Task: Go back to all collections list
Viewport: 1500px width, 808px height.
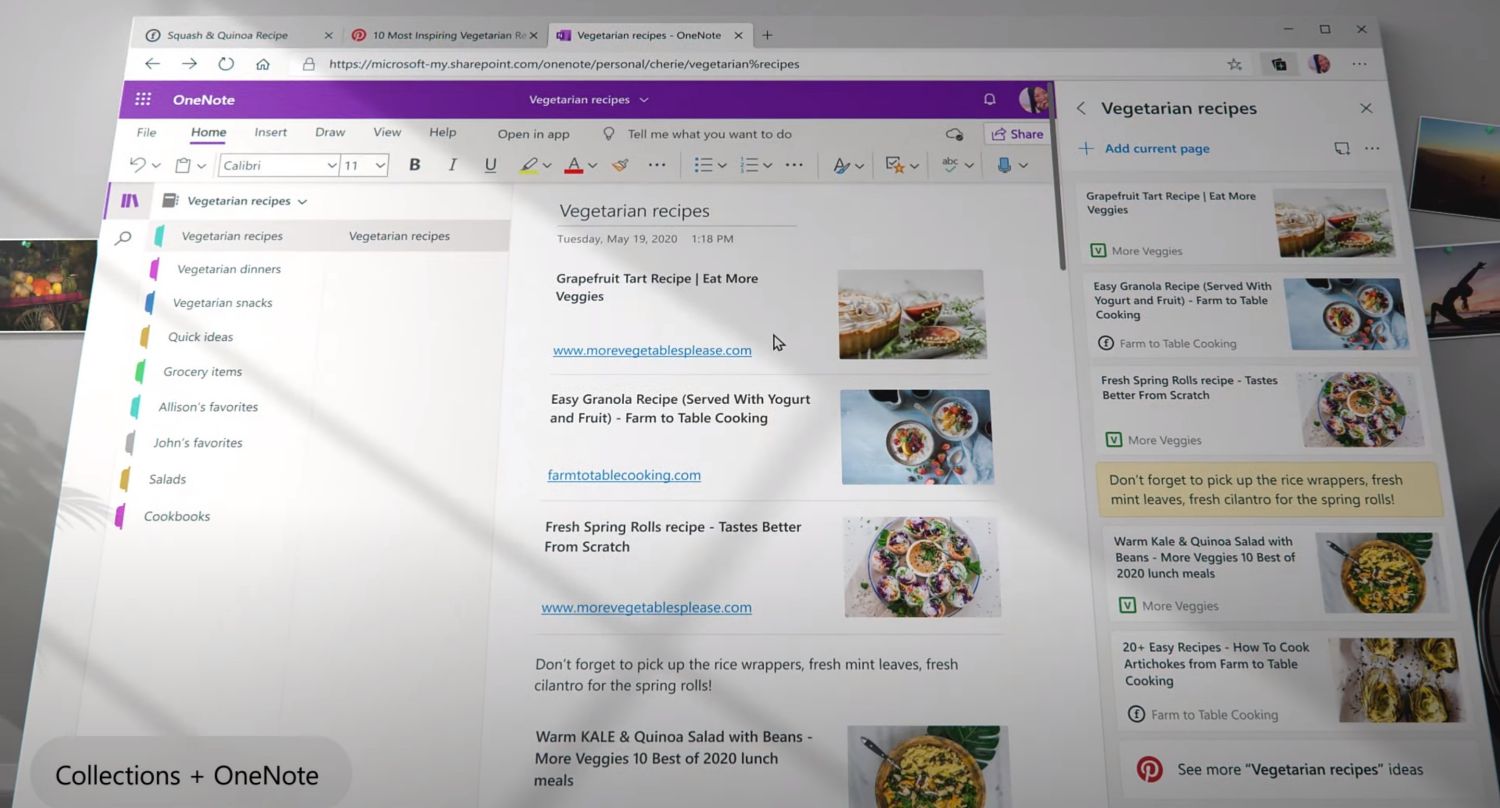Action: 1081,108
